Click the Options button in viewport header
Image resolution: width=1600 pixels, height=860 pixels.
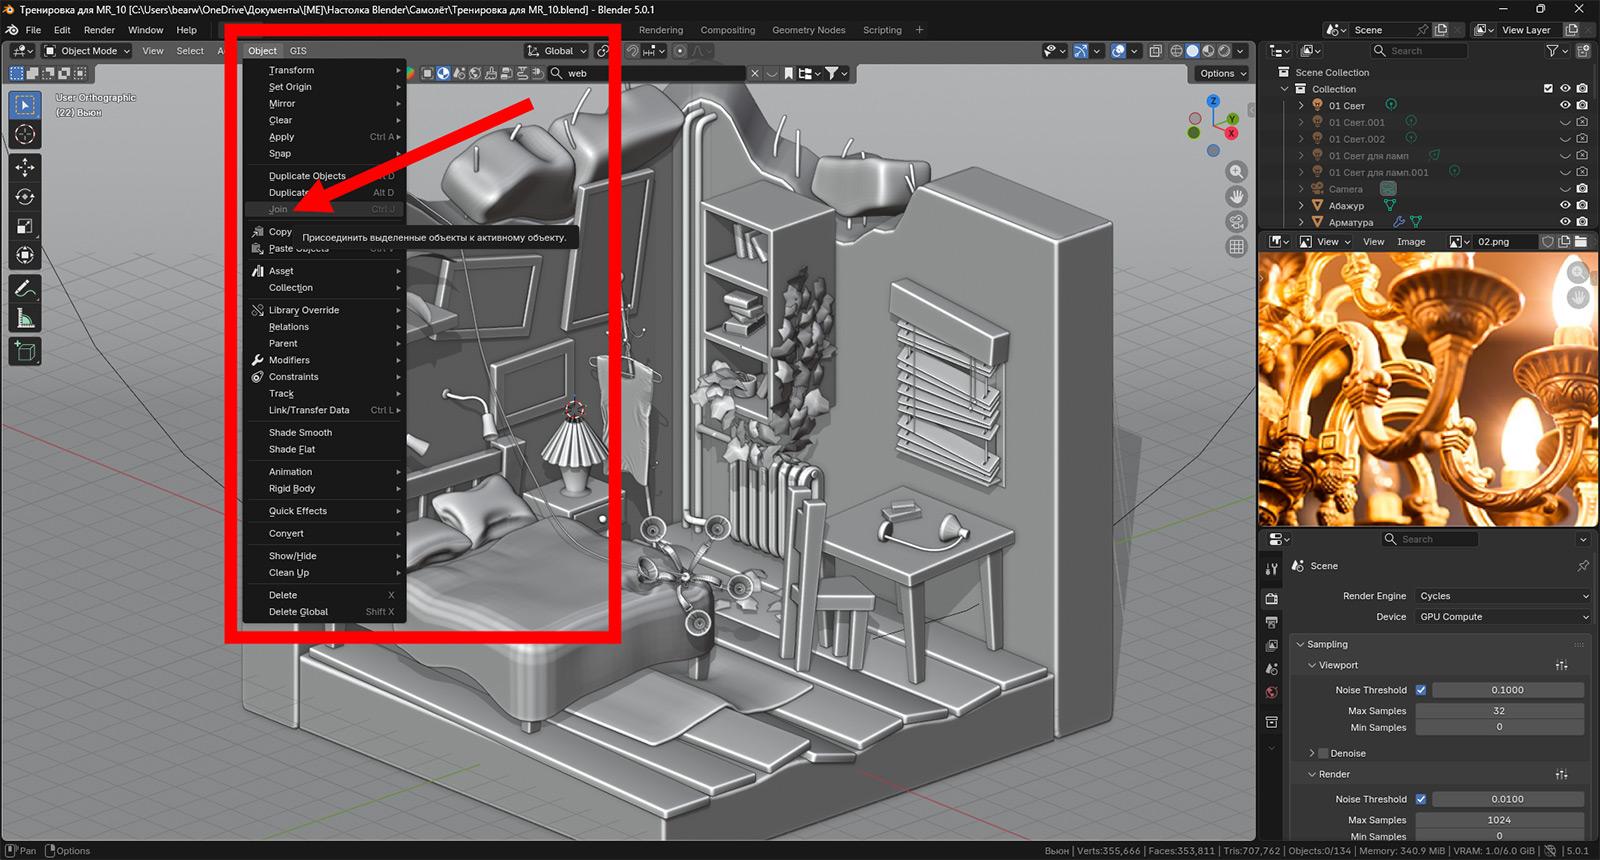1222,73
